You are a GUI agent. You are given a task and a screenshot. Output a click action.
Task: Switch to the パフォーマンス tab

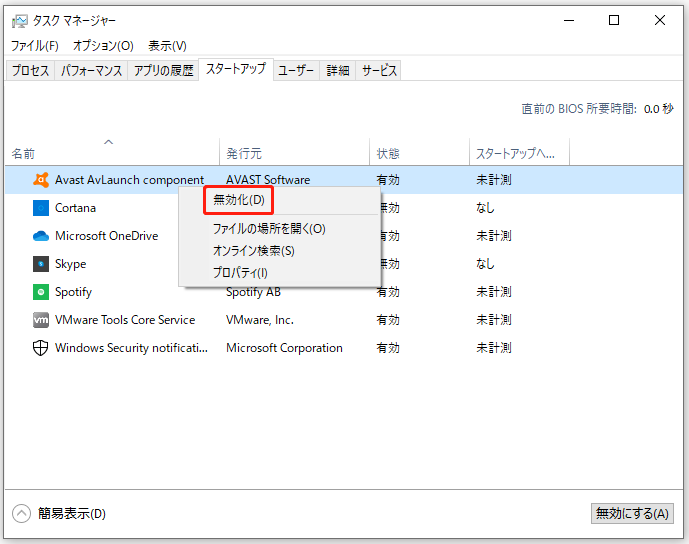pyautogui.click(x=91, y=70)
